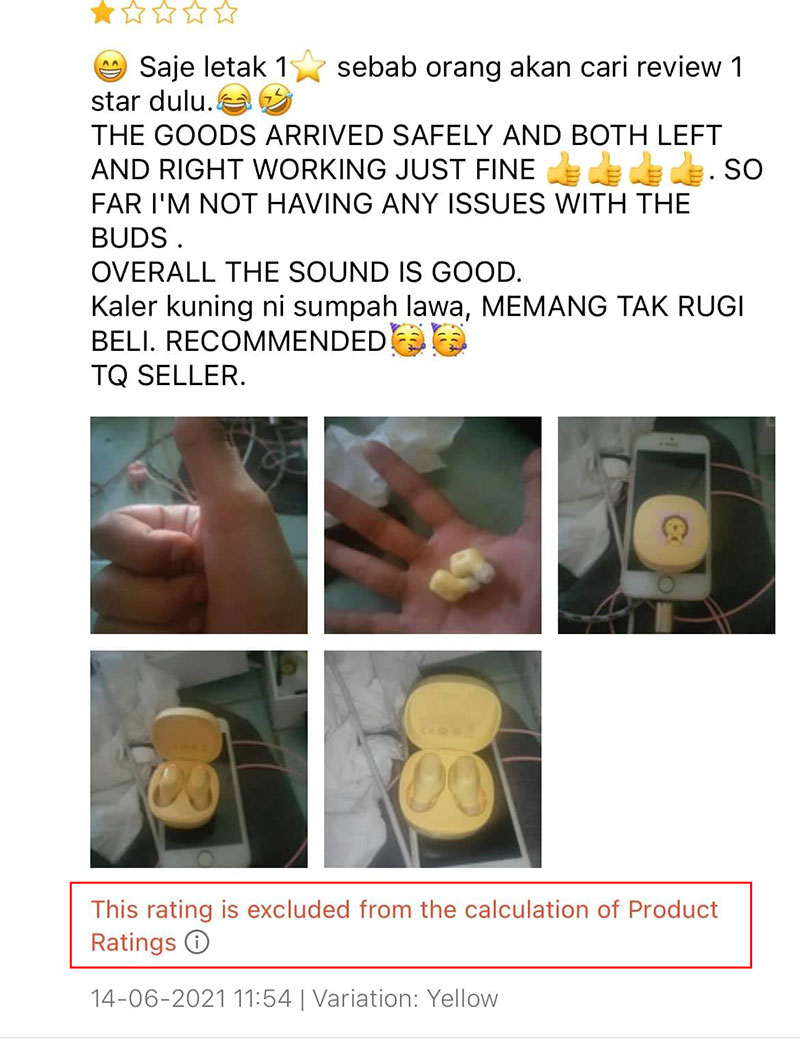Screen dimensions: 800x1039
Task: Click the grinning emoji before 'Saje letak'
Action: (109, 67)
